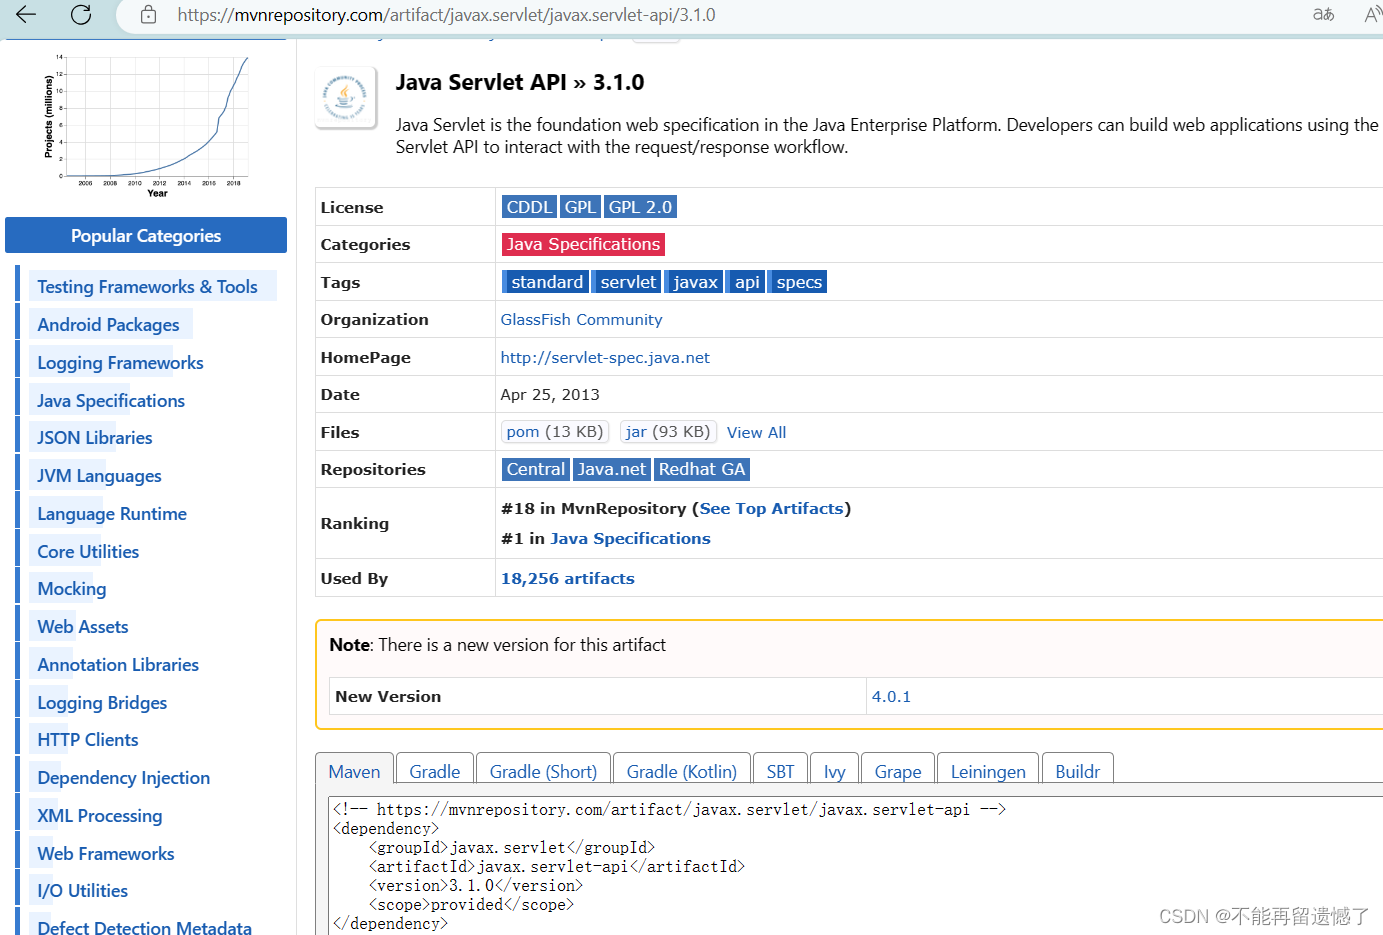This screenshot has height=935, width=1383.
Task: Open the Gradle (Short) tab
Action: coord(543,771)
